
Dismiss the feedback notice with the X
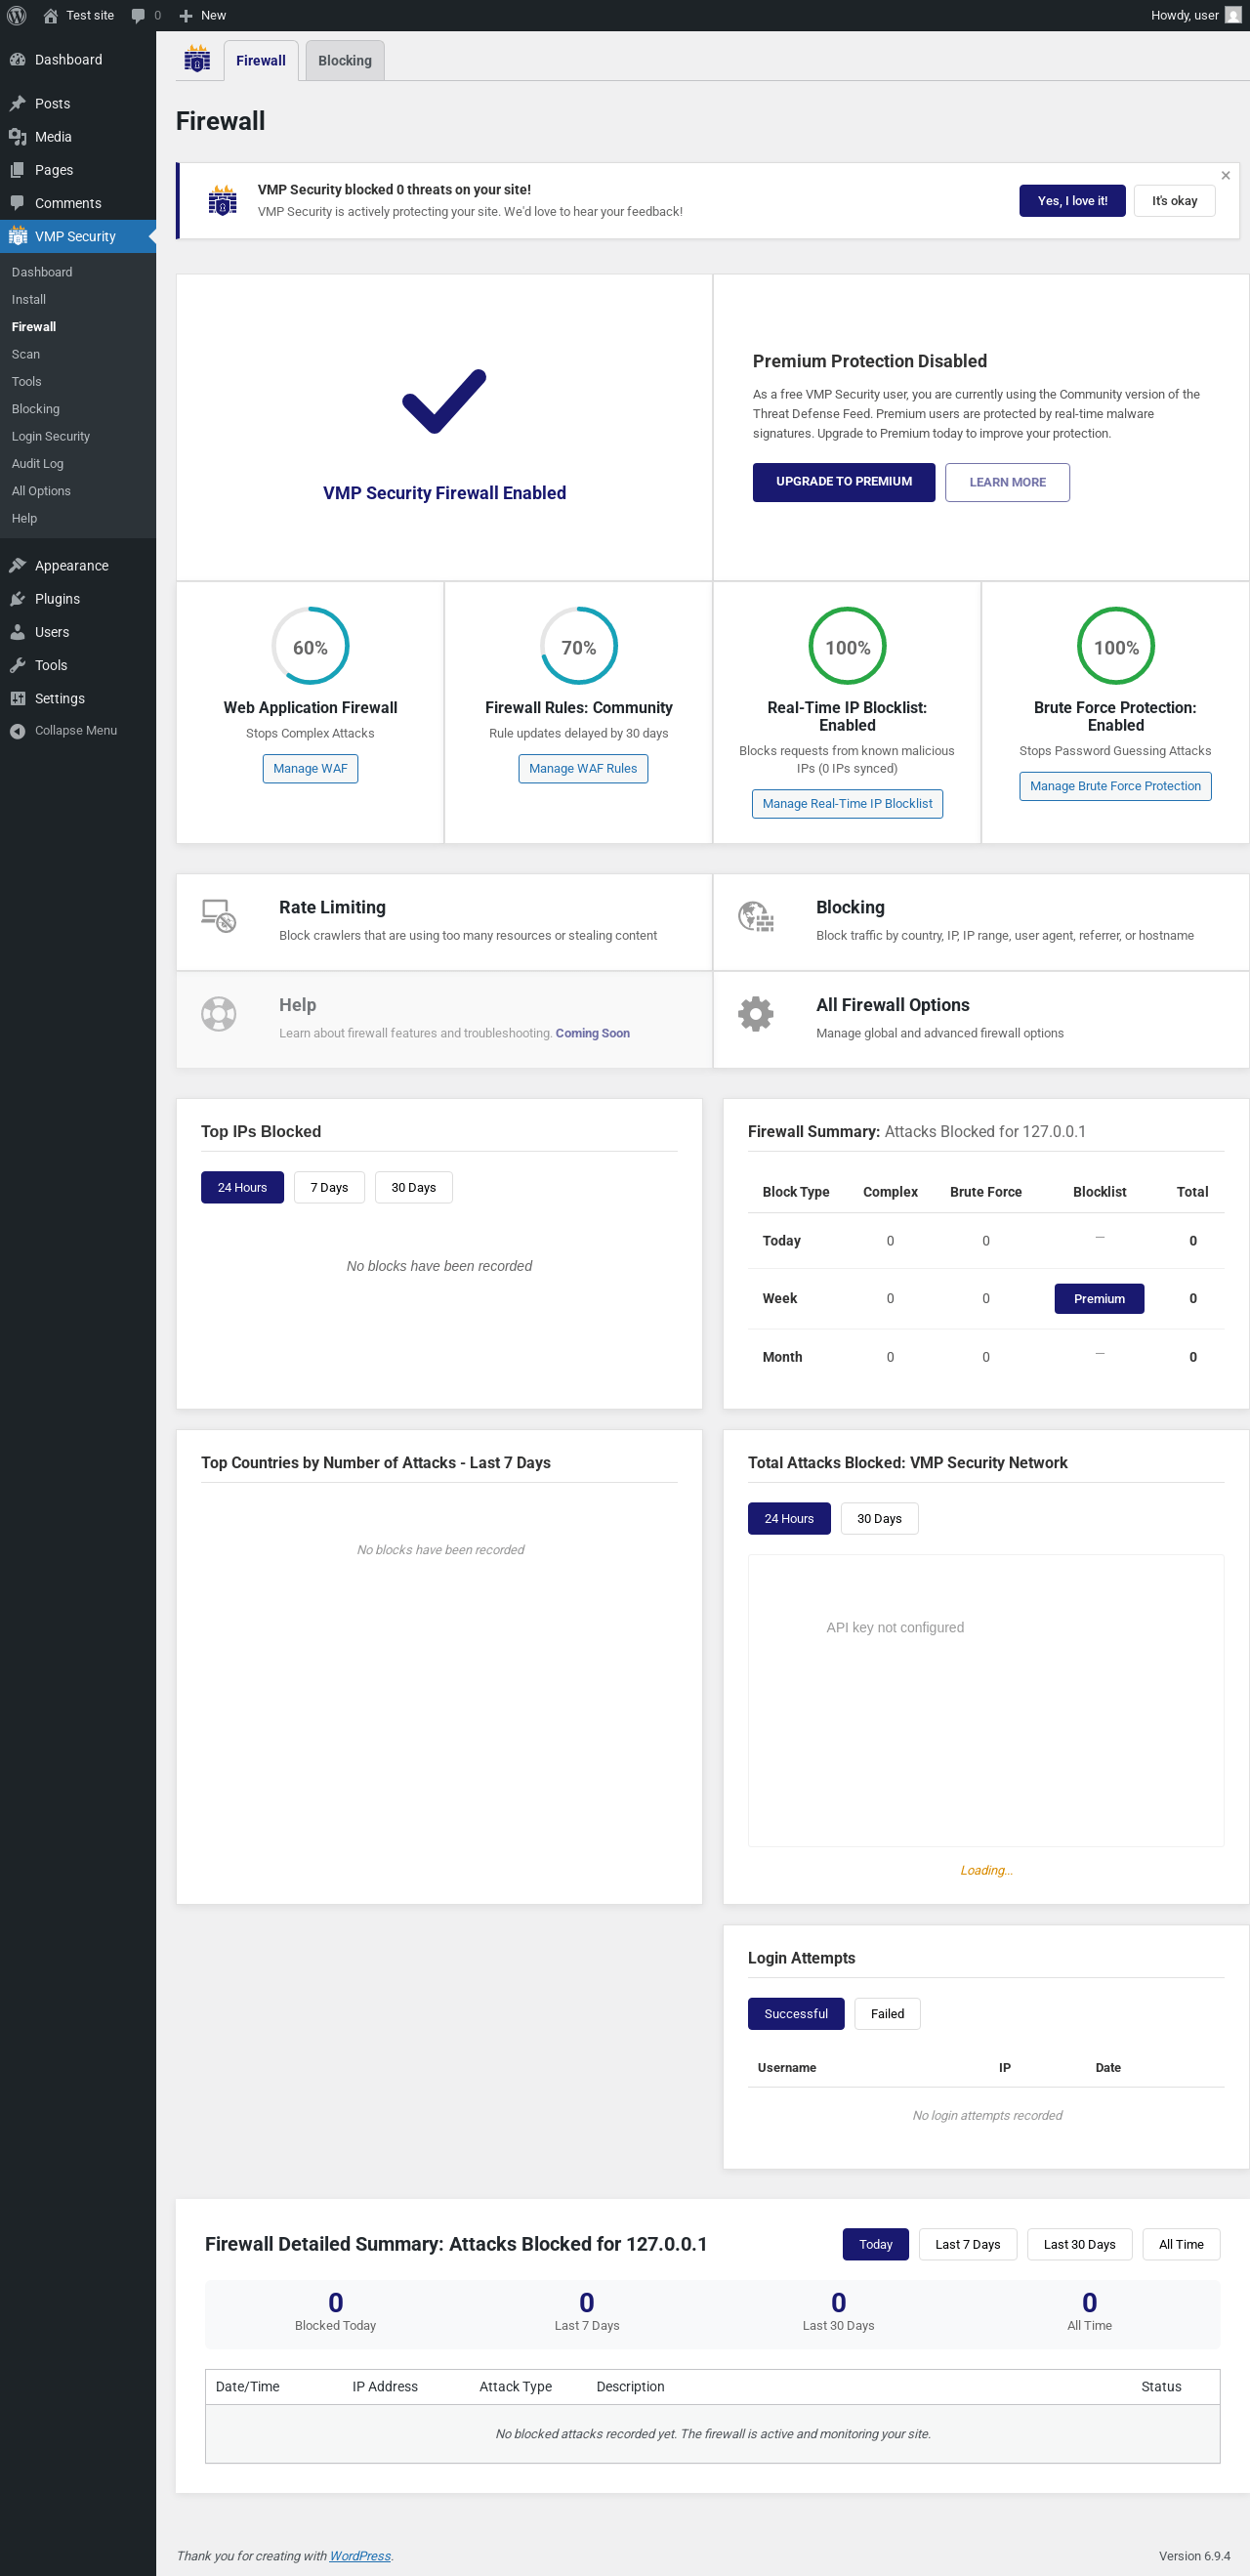tap(1225, 175)
